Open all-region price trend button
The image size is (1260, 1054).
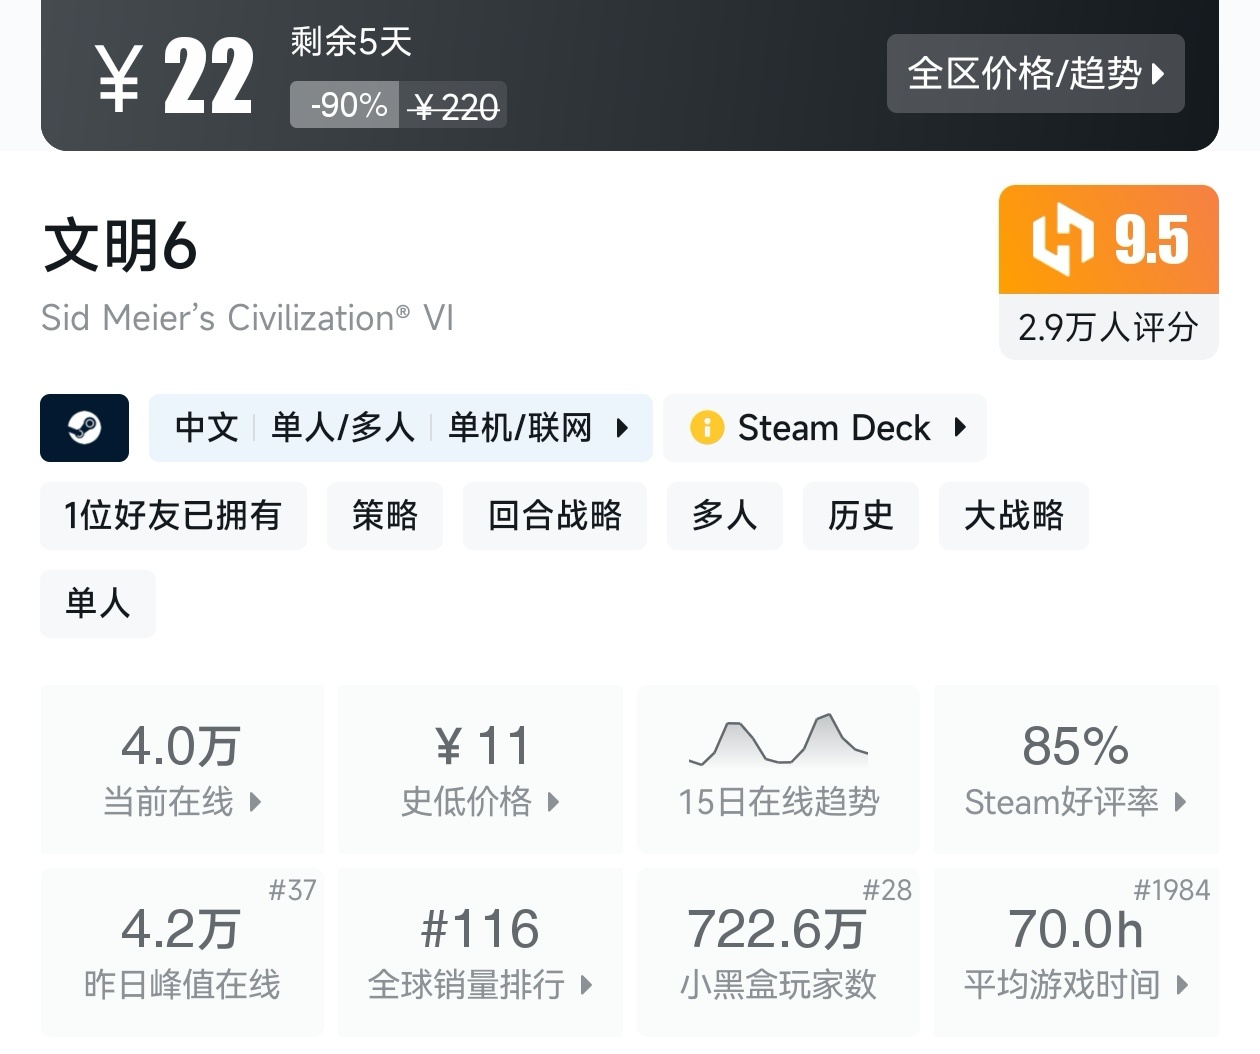(x=1035, y=74)
